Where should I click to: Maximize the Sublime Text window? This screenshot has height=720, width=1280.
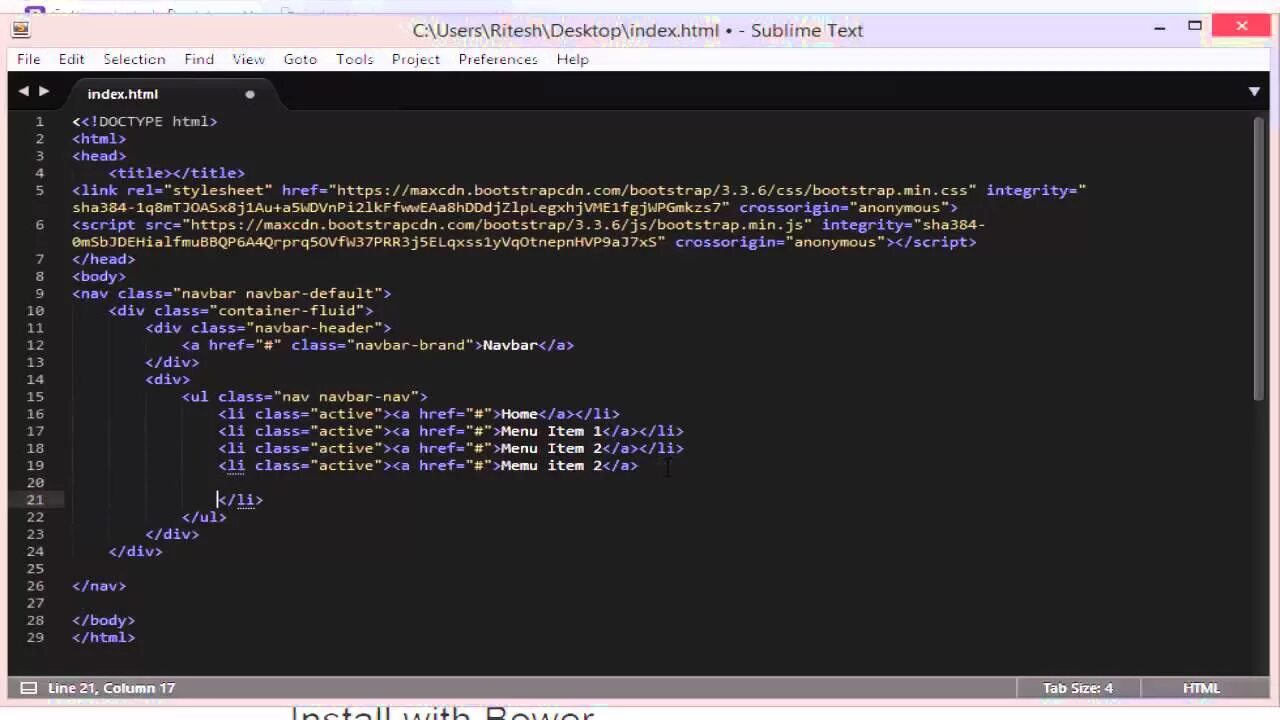[x=1195, y=27]
